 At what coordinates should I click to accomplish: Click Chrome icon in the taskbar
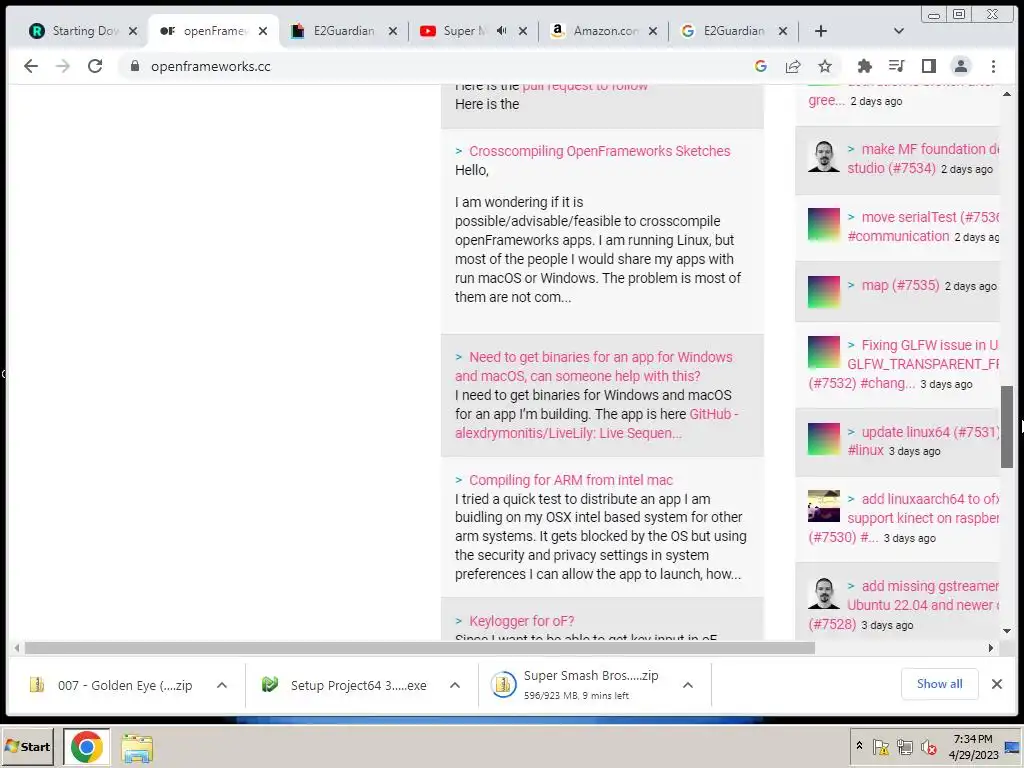click(x=86, y=746)
